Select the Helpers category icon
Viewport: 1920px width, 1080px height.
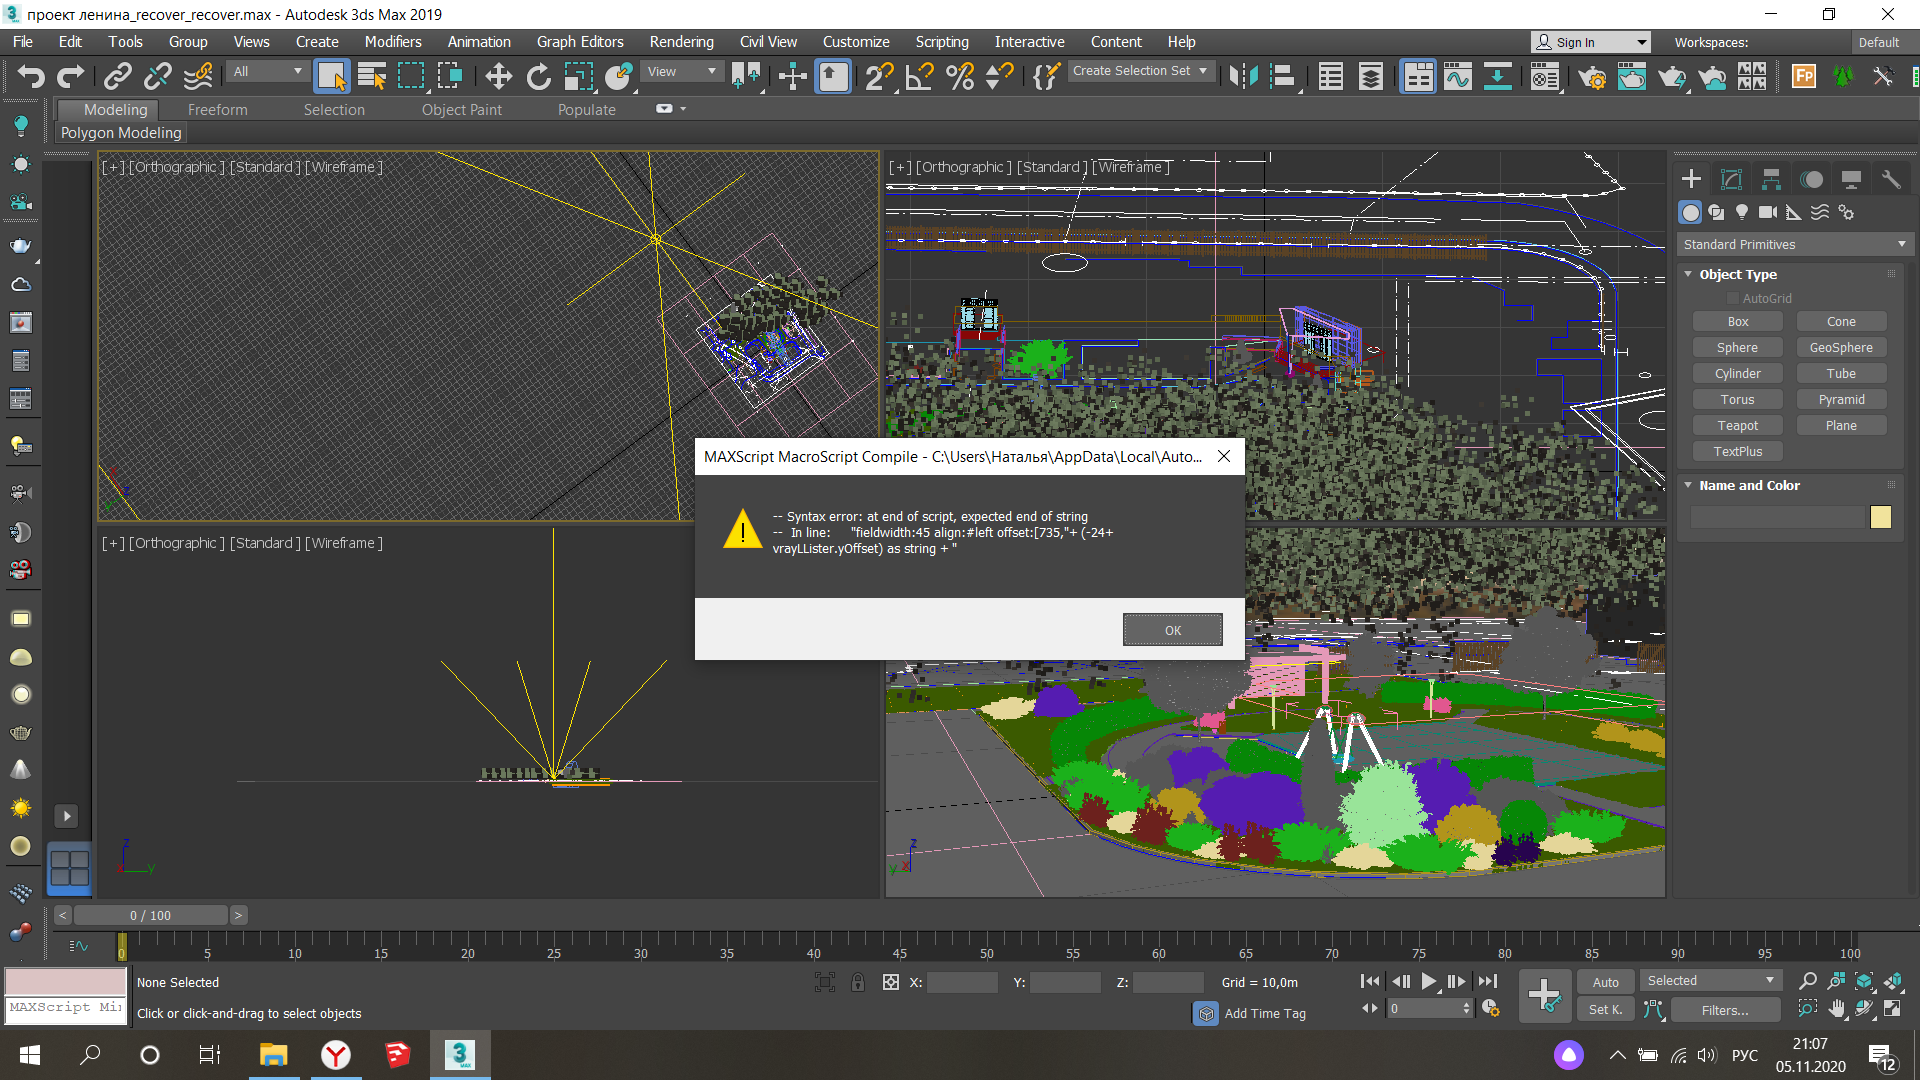[1794, 212]
